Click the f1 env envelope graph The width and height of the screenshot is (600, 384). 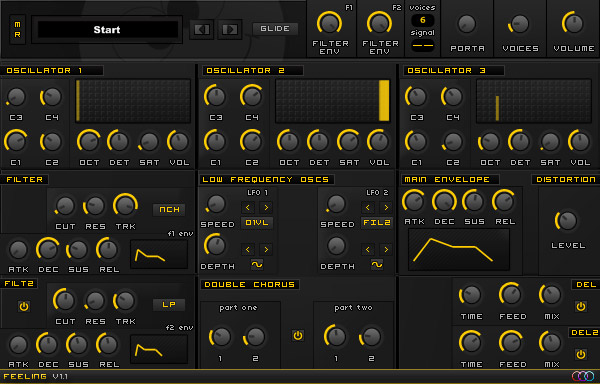tap(159, 254)
